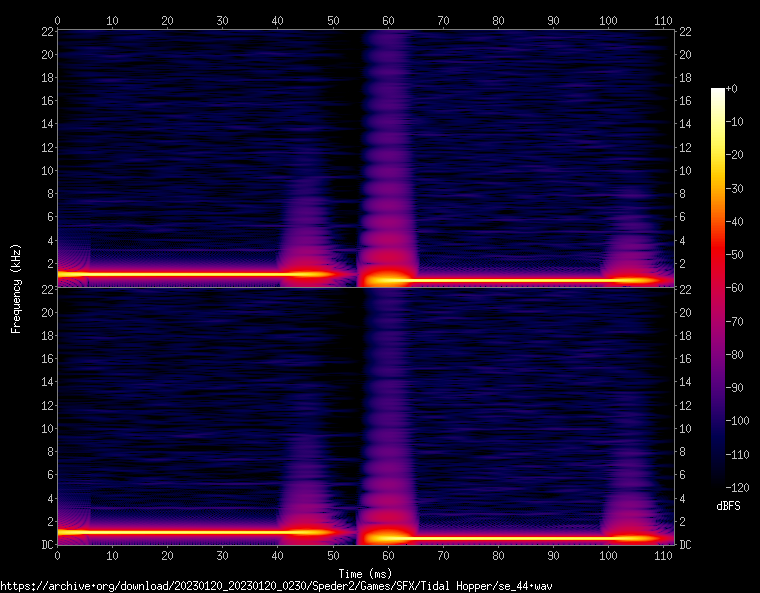Click the 60 ms tick on the top time axis

(387, 19)
